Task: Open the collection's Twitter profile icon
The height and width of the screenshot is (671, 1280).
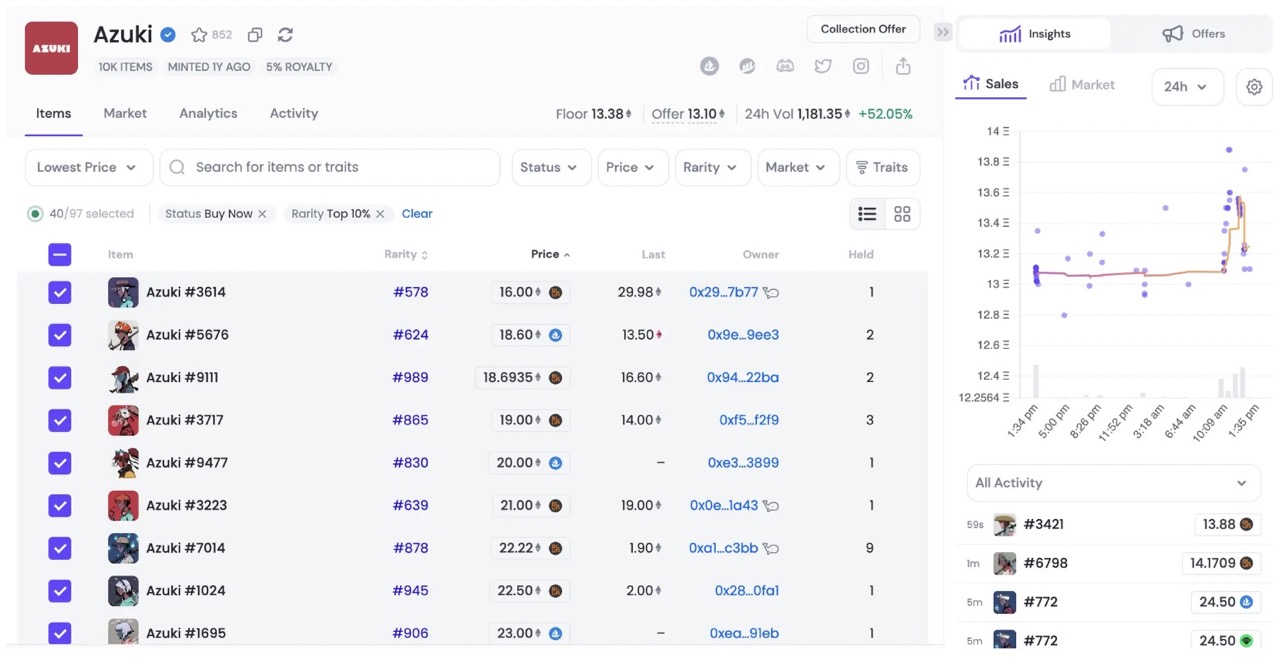Action: click(x=823, y=66)
